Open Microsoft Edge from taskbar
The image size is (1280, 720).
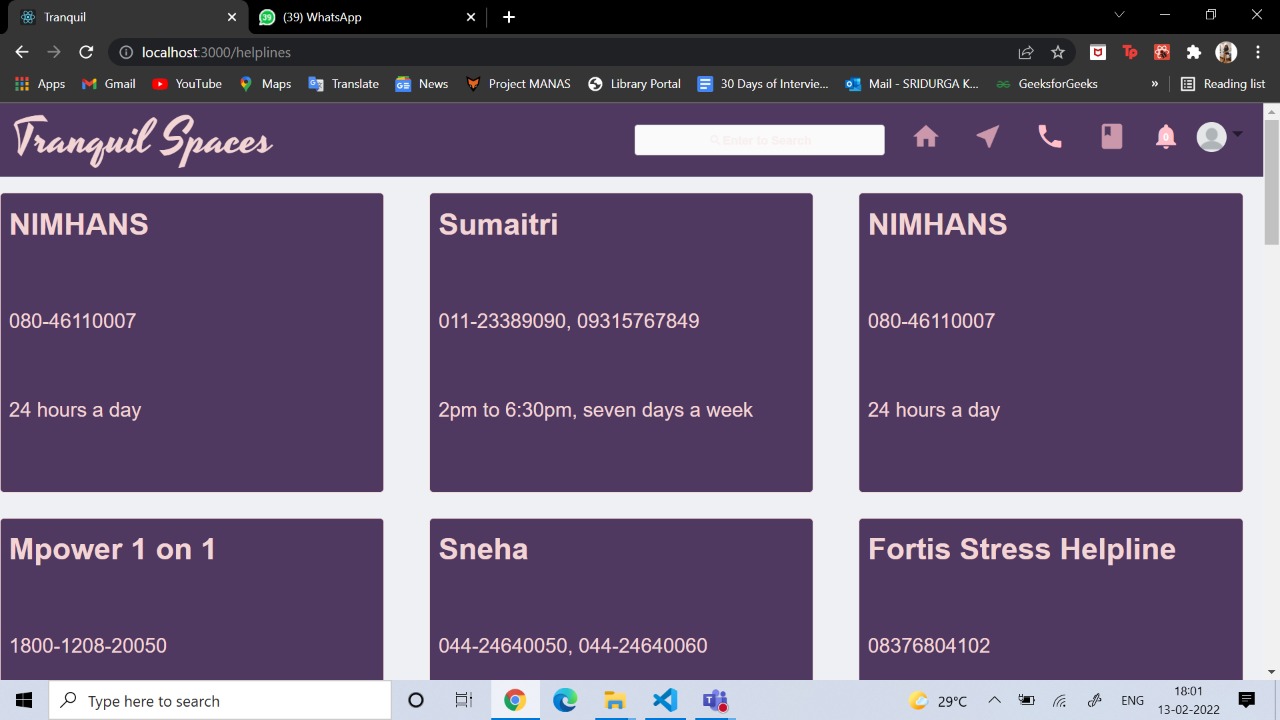click(565, 701)
